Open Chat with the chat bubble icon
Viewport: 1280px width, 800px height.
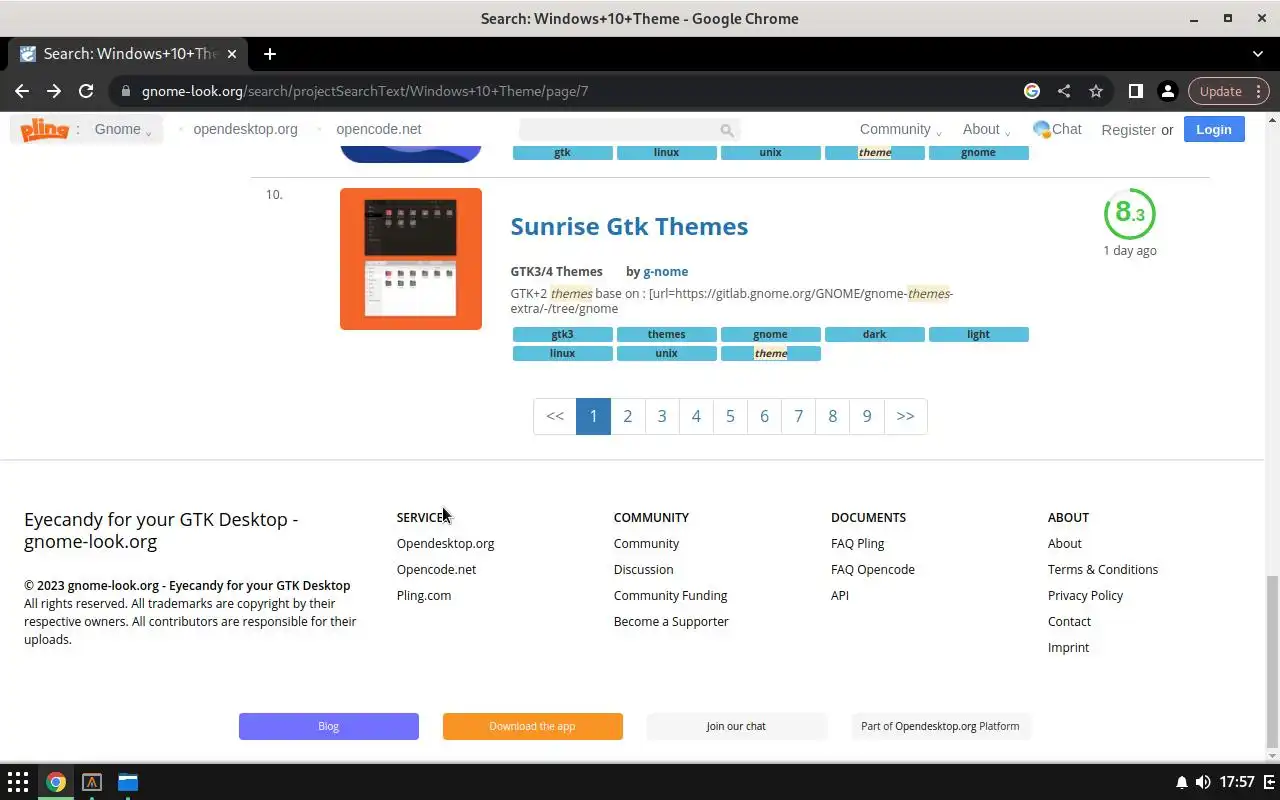click(x=1042, y=129)
